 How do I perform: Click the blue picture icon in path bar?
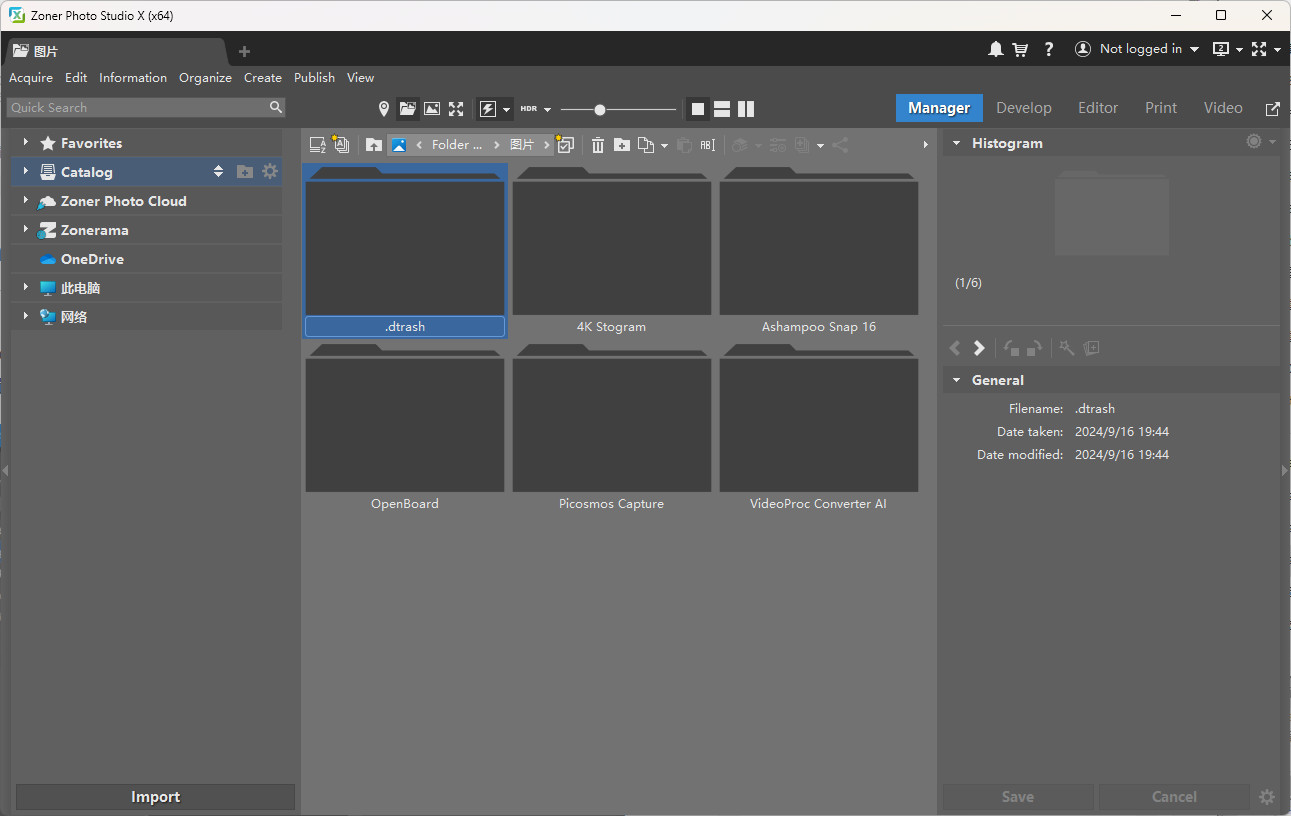[398, 145]
